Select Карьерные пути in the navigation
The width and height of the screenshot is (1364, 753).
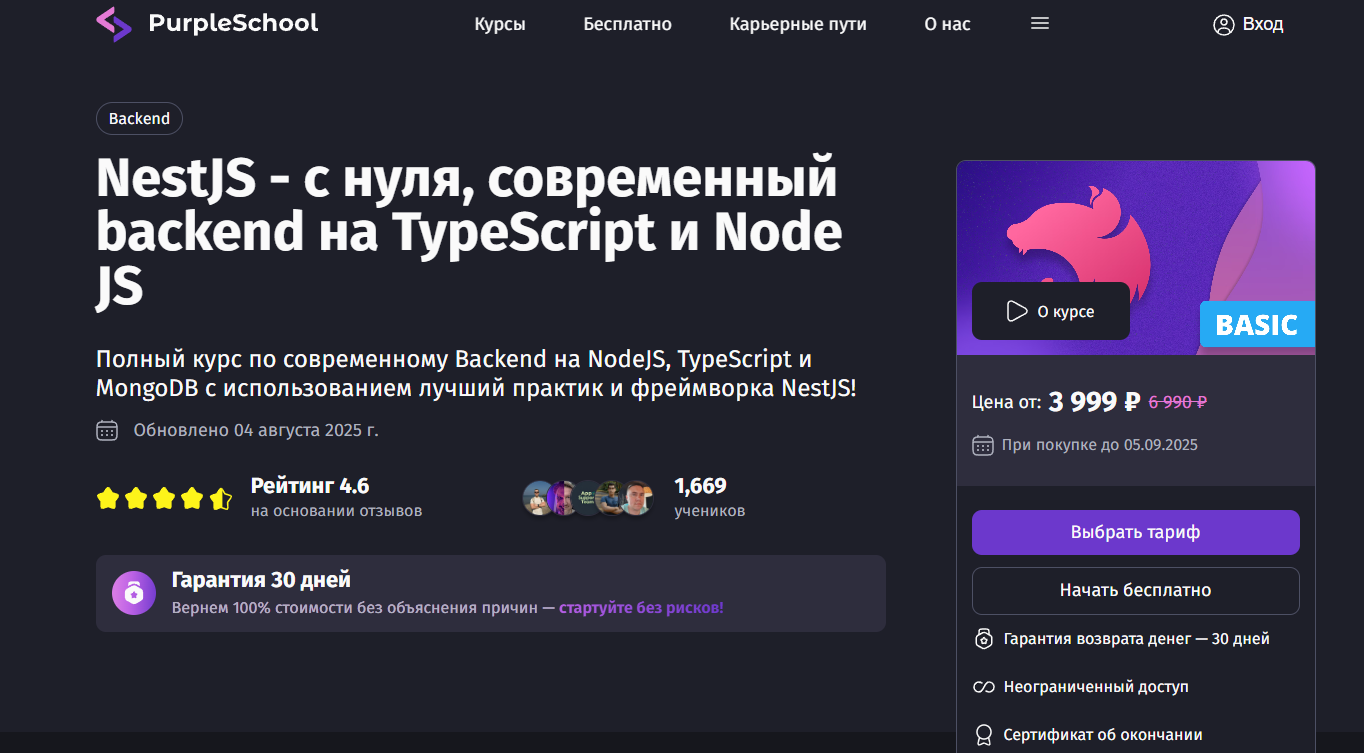798,24
